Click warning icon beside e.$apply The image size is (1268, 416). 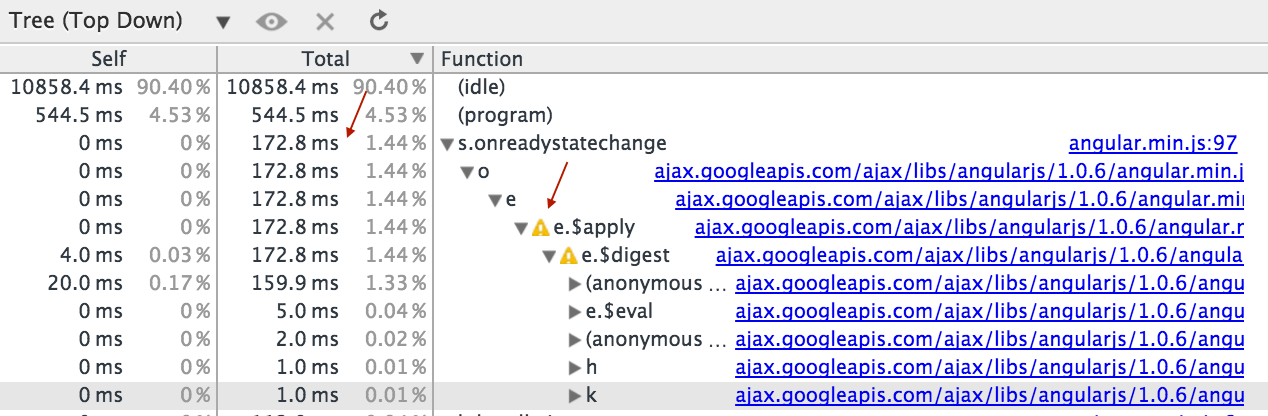(541, 228)
